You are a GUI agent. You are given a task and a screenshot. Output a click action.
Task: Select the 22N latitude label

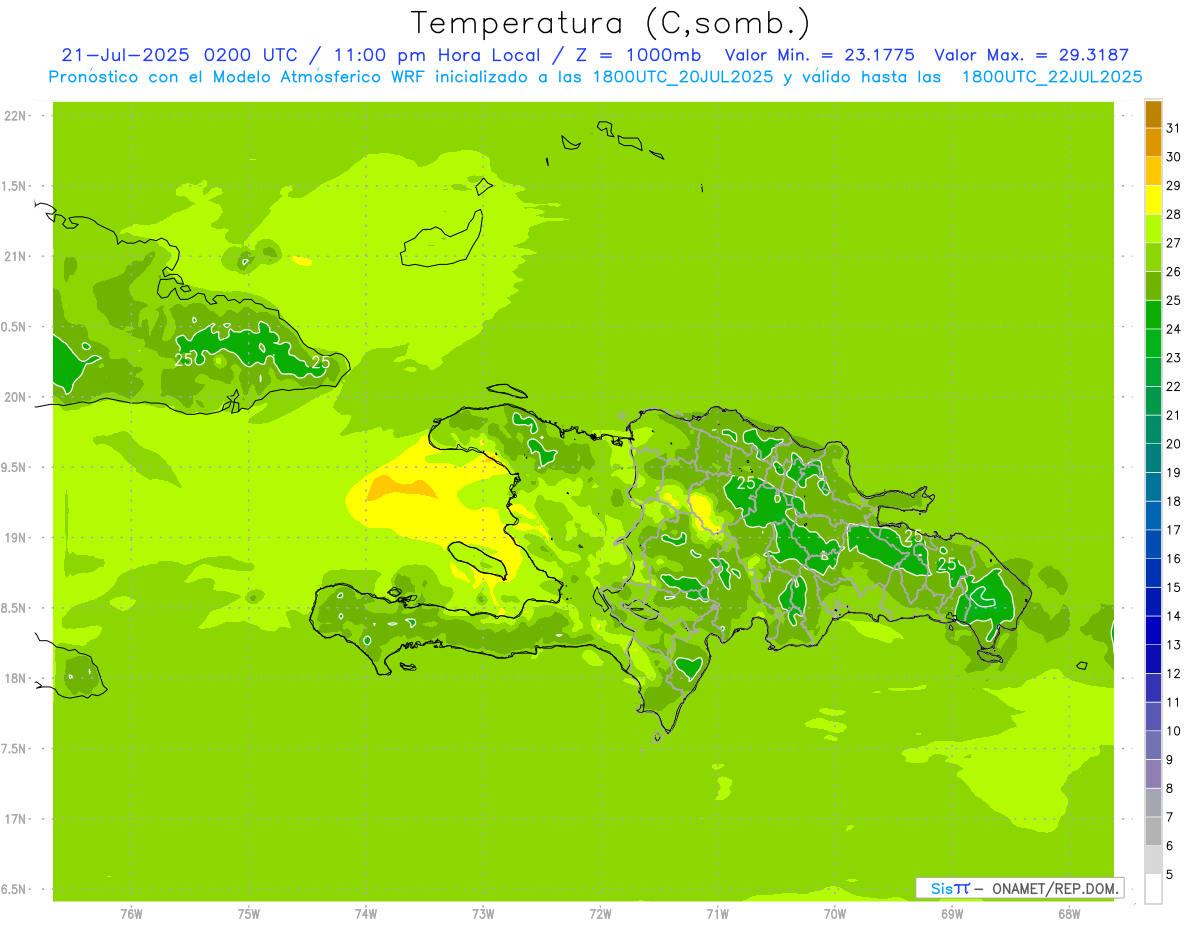coord(14,116)
